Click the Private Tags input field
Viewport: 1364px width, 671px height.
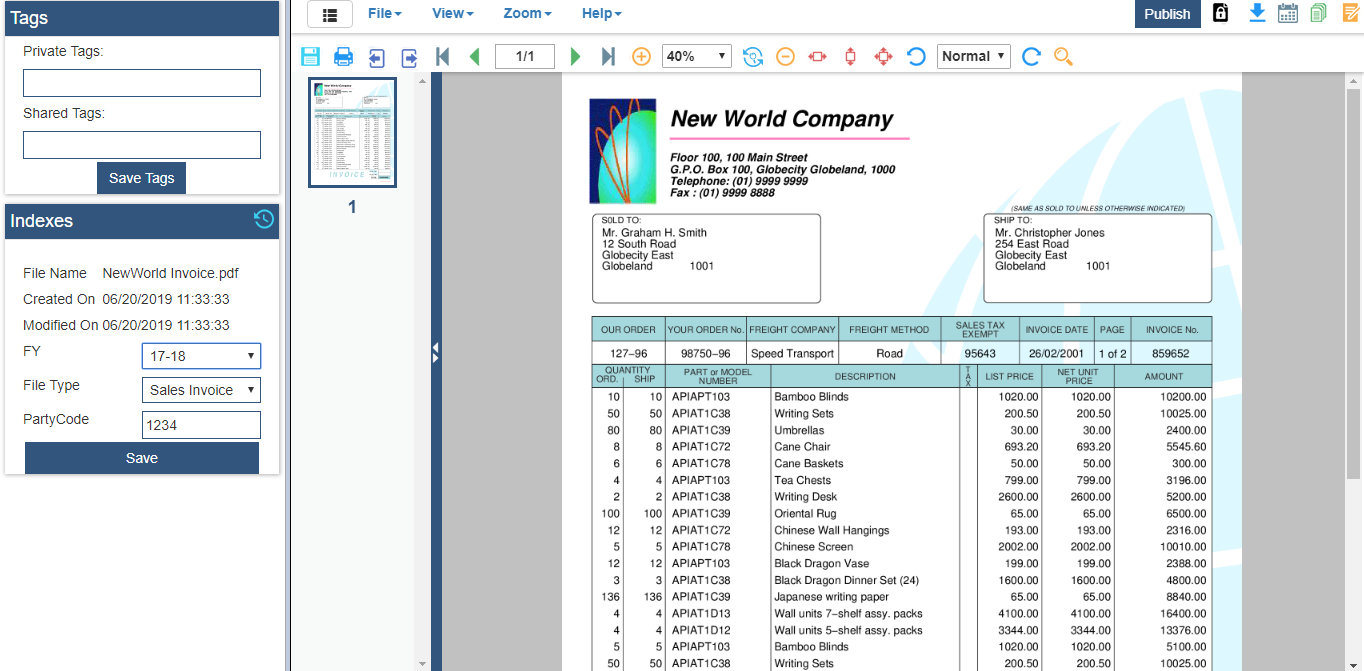tap(142, 83)
